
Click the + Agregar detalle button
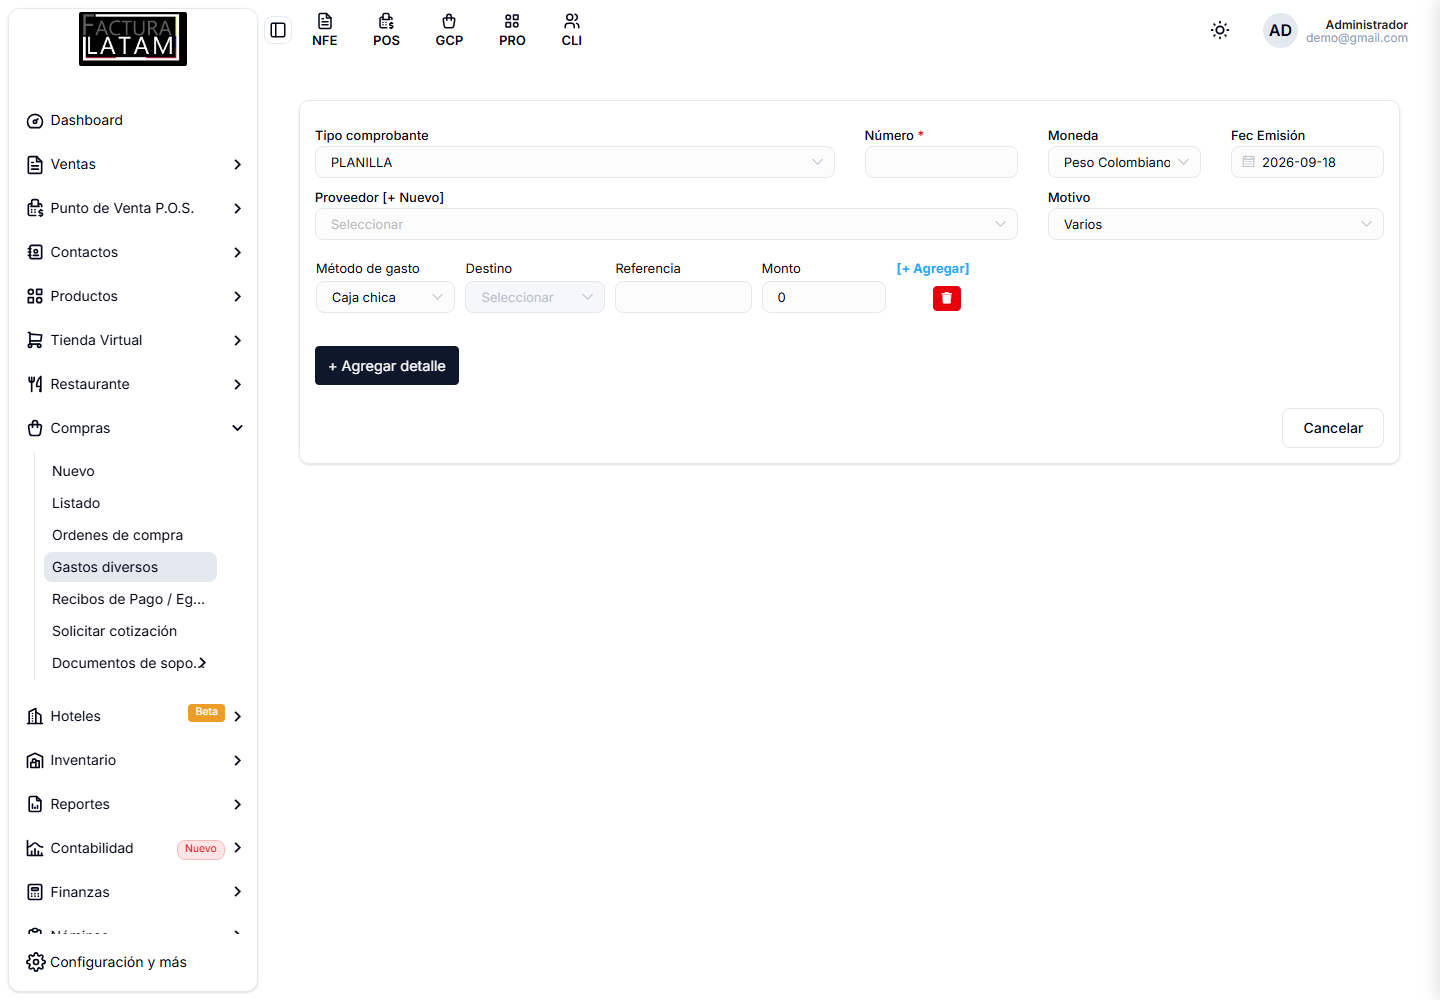pyautogui.click(x=387, y=366)
